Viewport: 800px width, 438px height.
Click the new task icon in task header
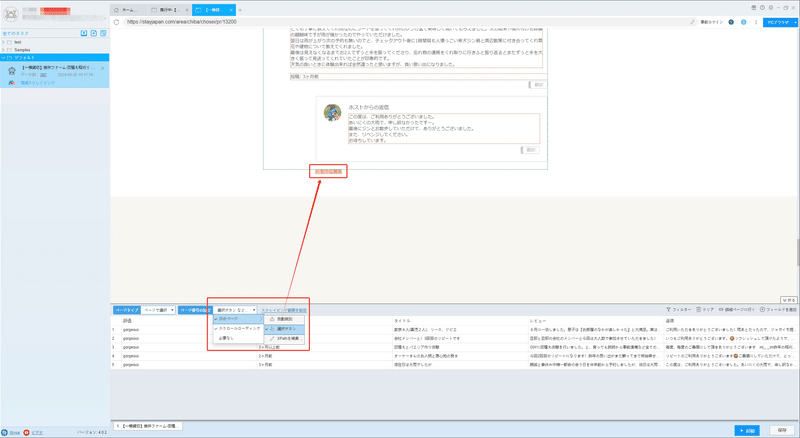point(94,33)
